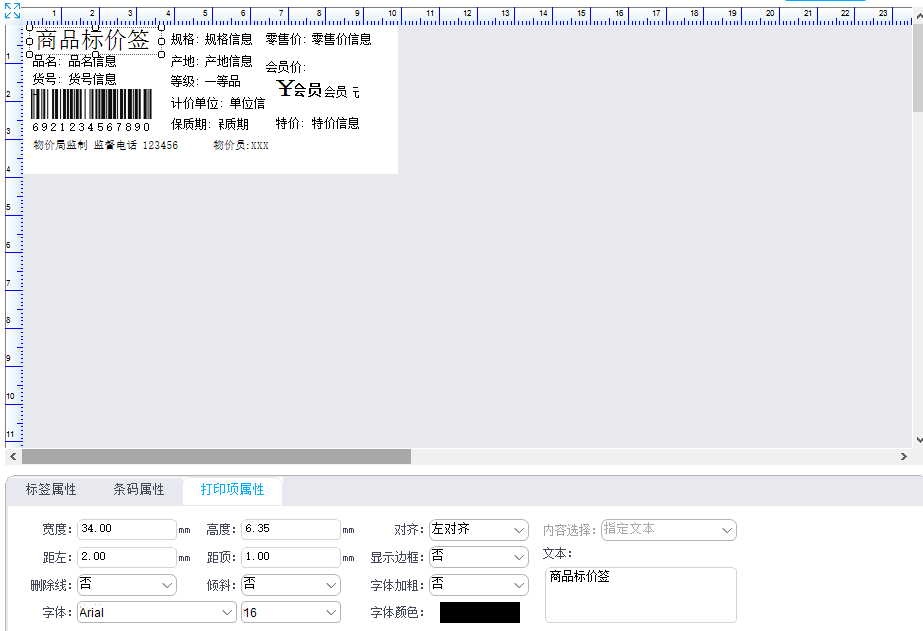Image resolution: width=923 pixels, height=631 pixels.
Task: Open the 条码属性 tab
Action: coord(139,490)
